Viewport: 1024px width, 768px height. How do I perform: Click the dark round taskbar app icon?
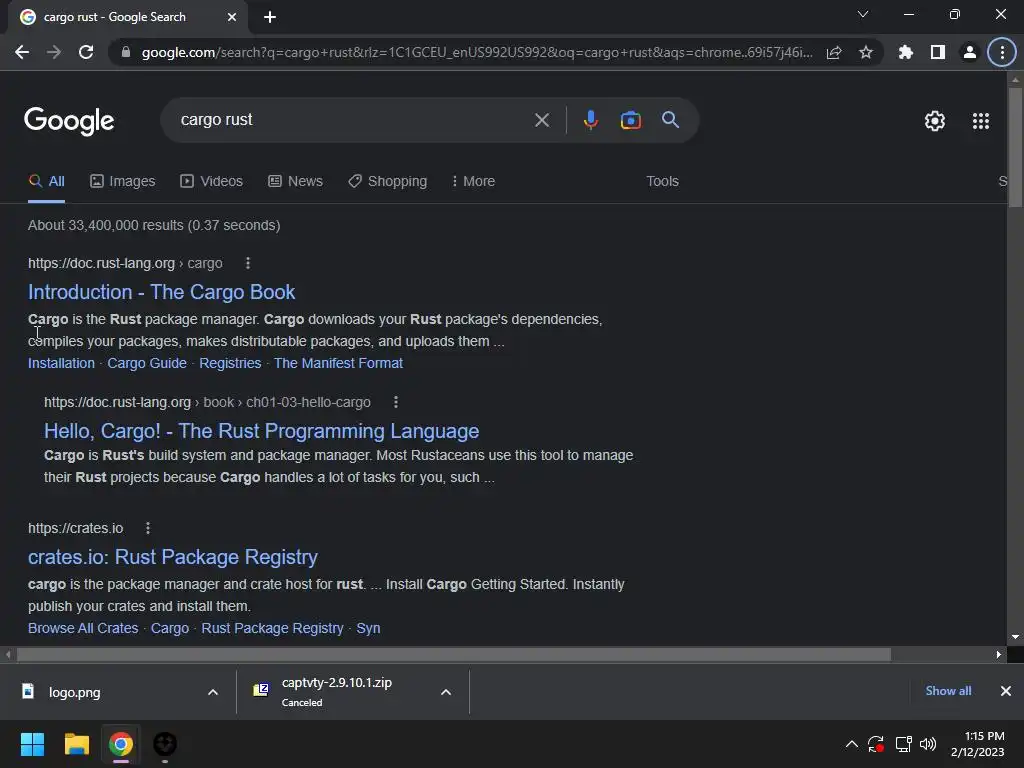point(165,744)
